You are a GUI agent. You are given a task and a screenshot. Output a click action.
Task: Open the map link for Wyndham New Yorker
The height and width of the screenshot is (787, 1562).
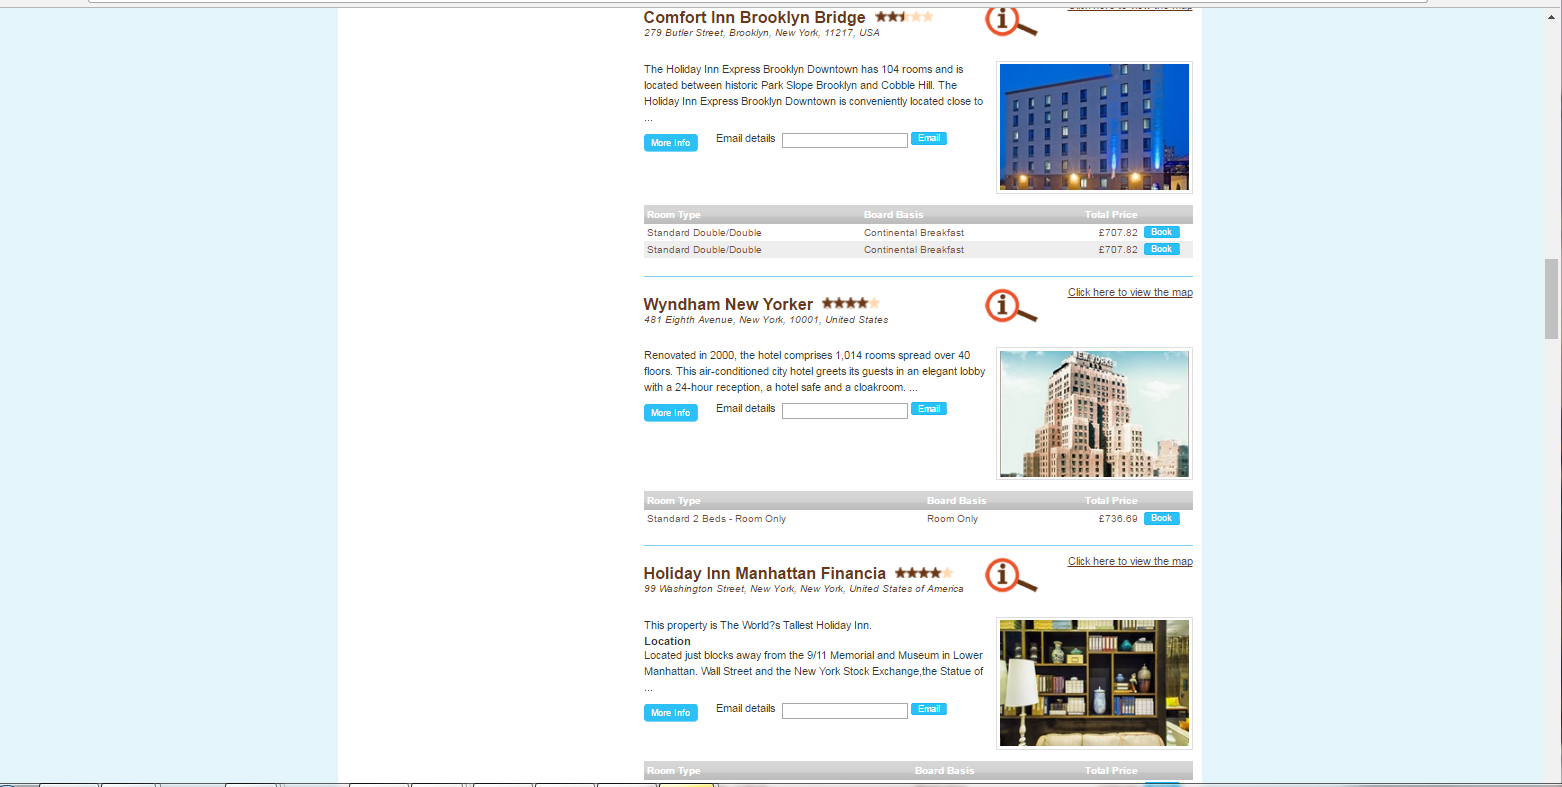pyautogui.click(x=1130, y=292)
